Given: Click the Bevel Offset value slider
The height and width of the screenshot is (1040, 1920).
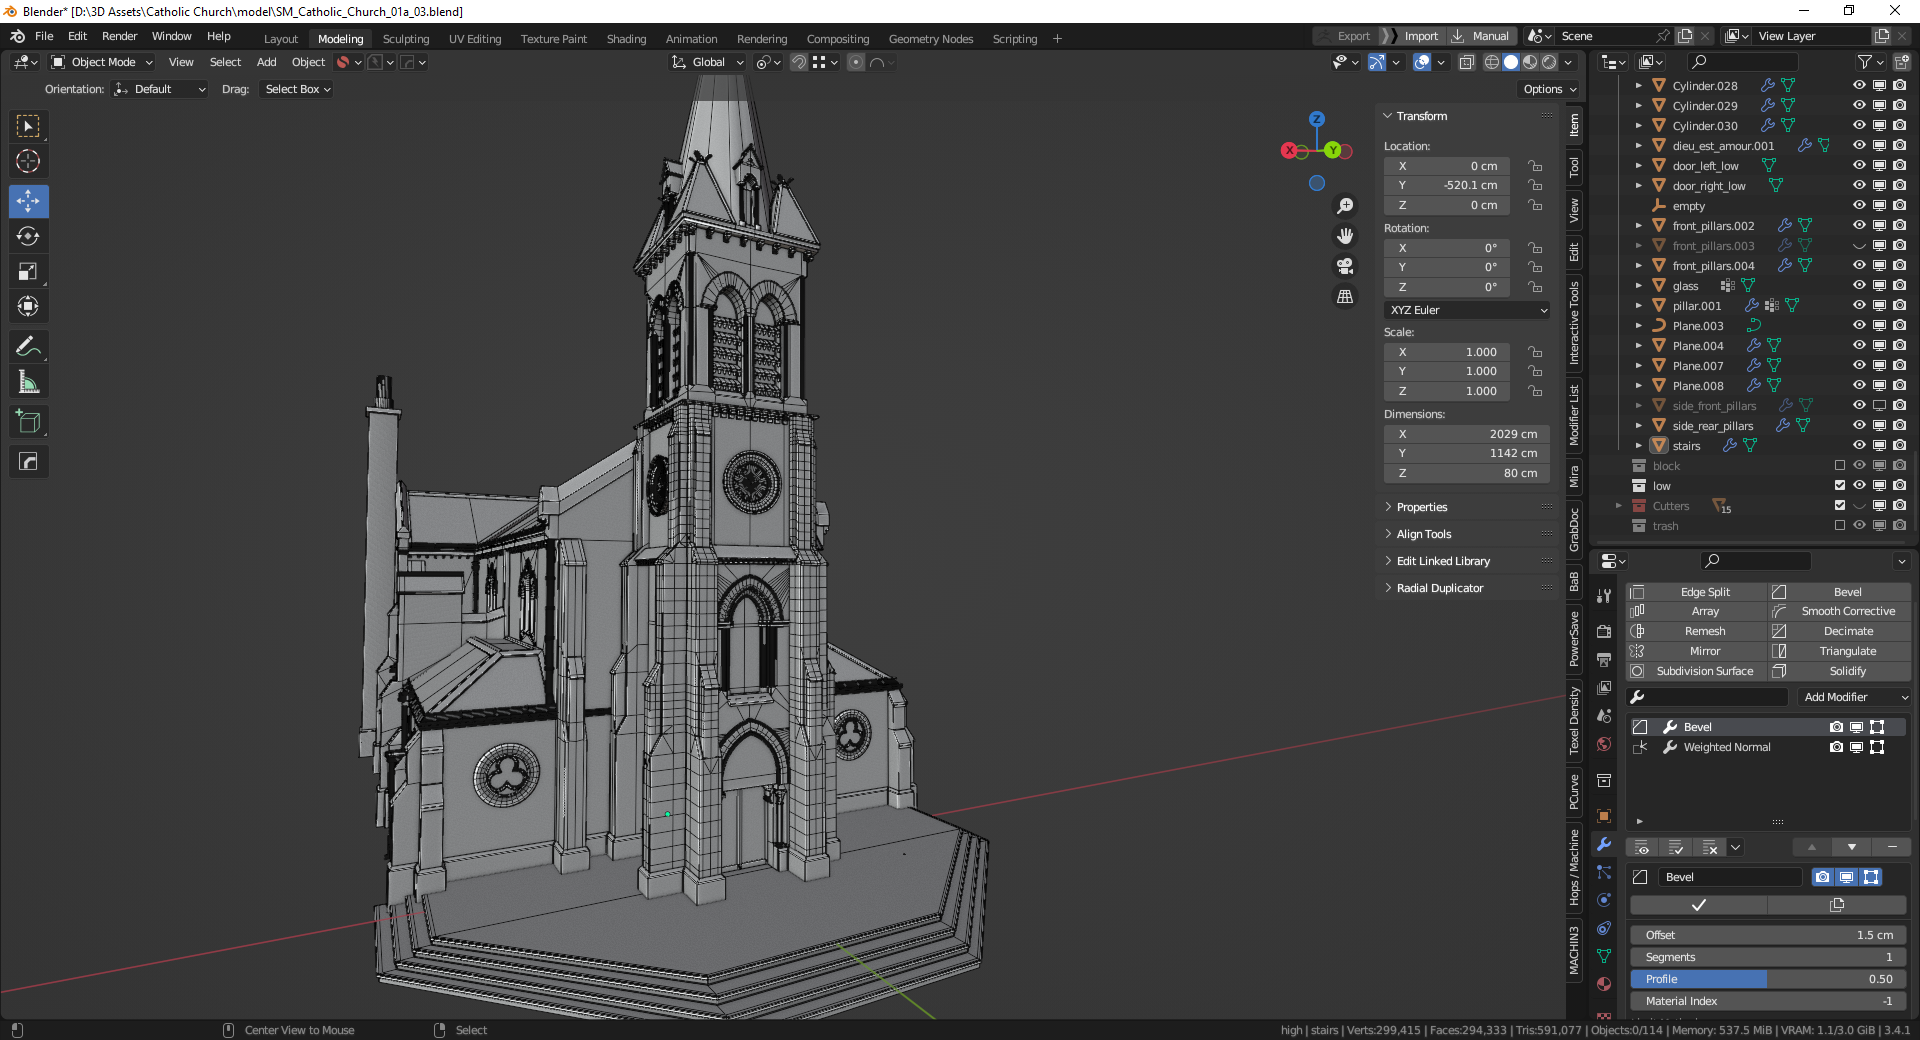Looking at the screenshot, I should coord(1768,935).
